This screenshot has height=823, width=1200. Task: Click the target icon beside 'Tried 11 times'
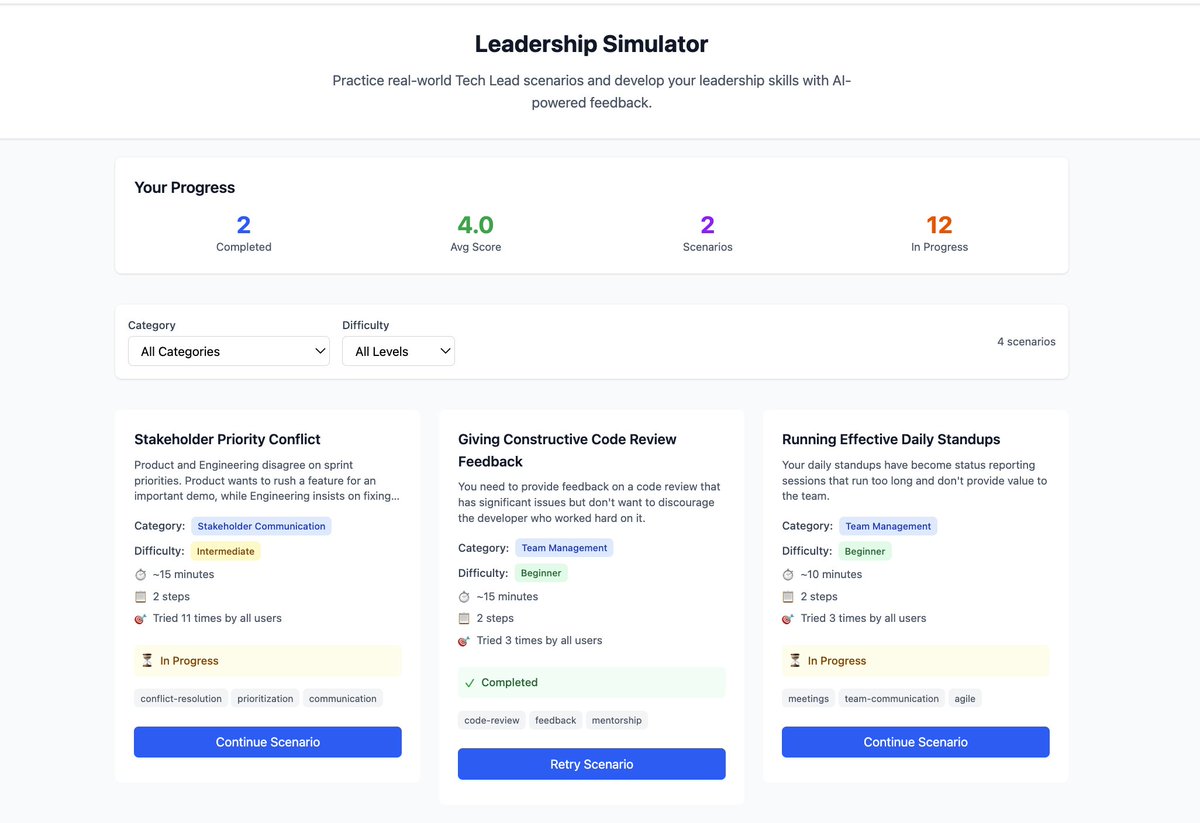(x=140, y=619)
